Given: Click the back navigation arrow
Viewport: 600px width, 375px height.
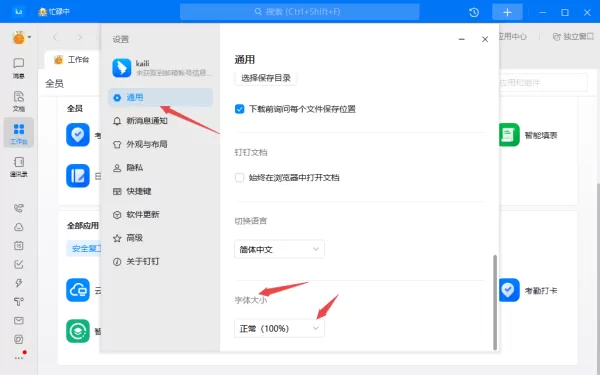Looking at the screenshot, I should (55, 37).
